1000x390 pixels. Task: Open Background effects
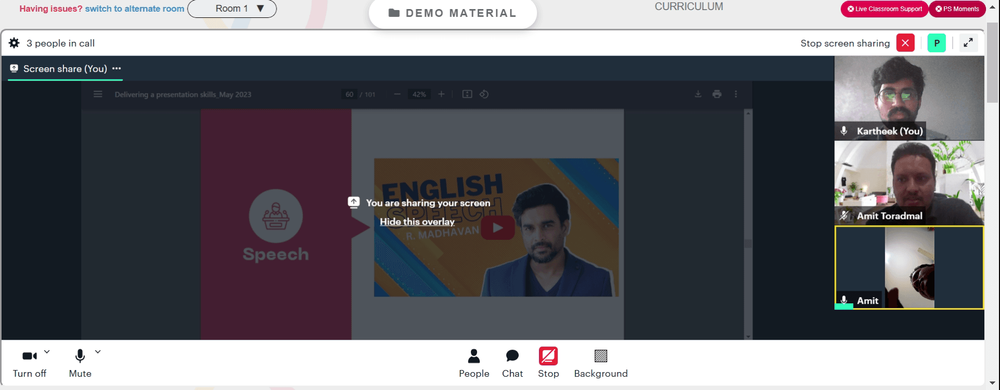point(601,363)
